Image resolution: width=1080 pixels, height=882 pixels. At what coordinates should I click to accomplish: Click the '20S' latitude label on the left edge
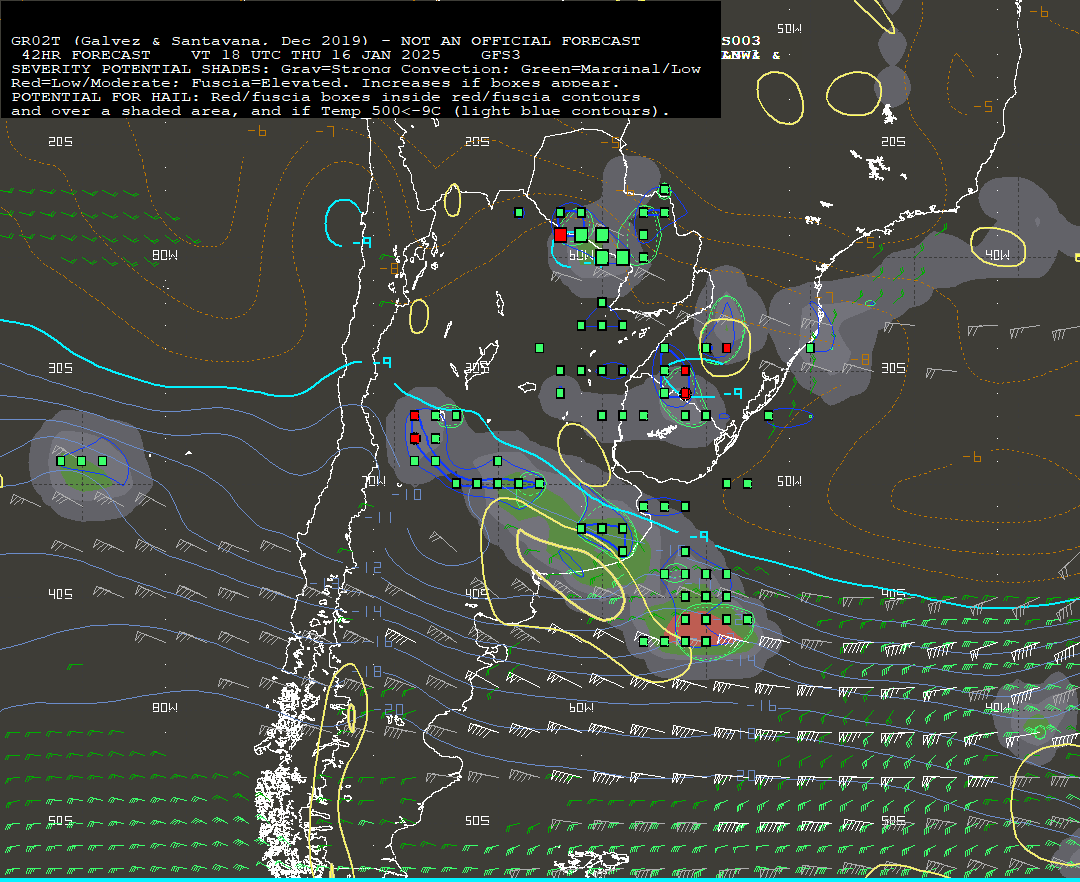(60, 141)
